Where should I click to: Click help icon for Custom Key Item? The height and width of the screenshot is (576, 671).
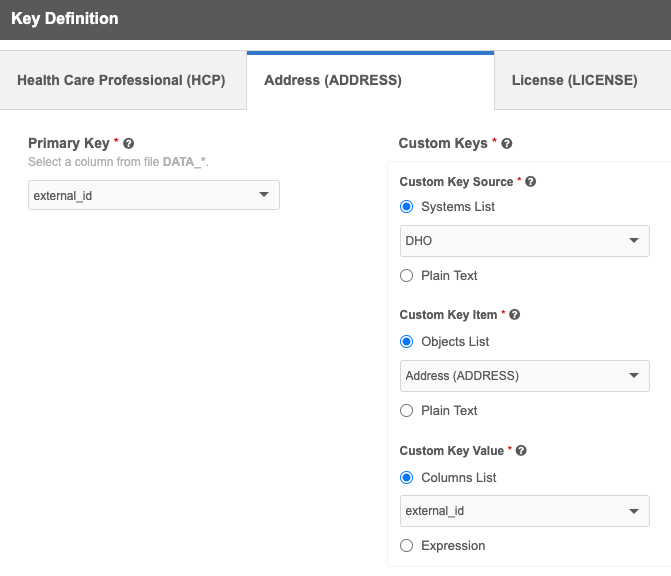coord(514,315)
